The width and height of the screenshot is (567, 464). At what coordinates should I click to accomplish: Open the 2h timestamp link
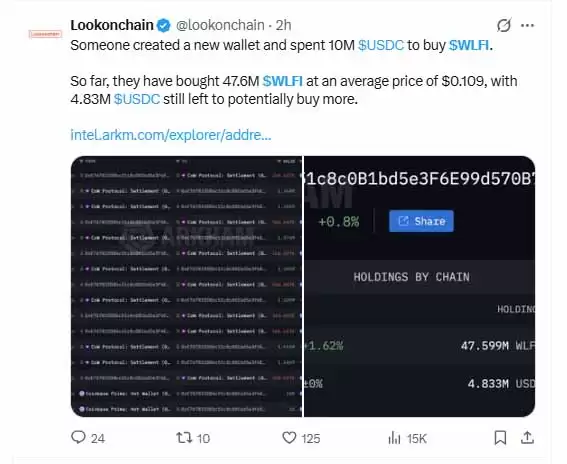(284, 25)
